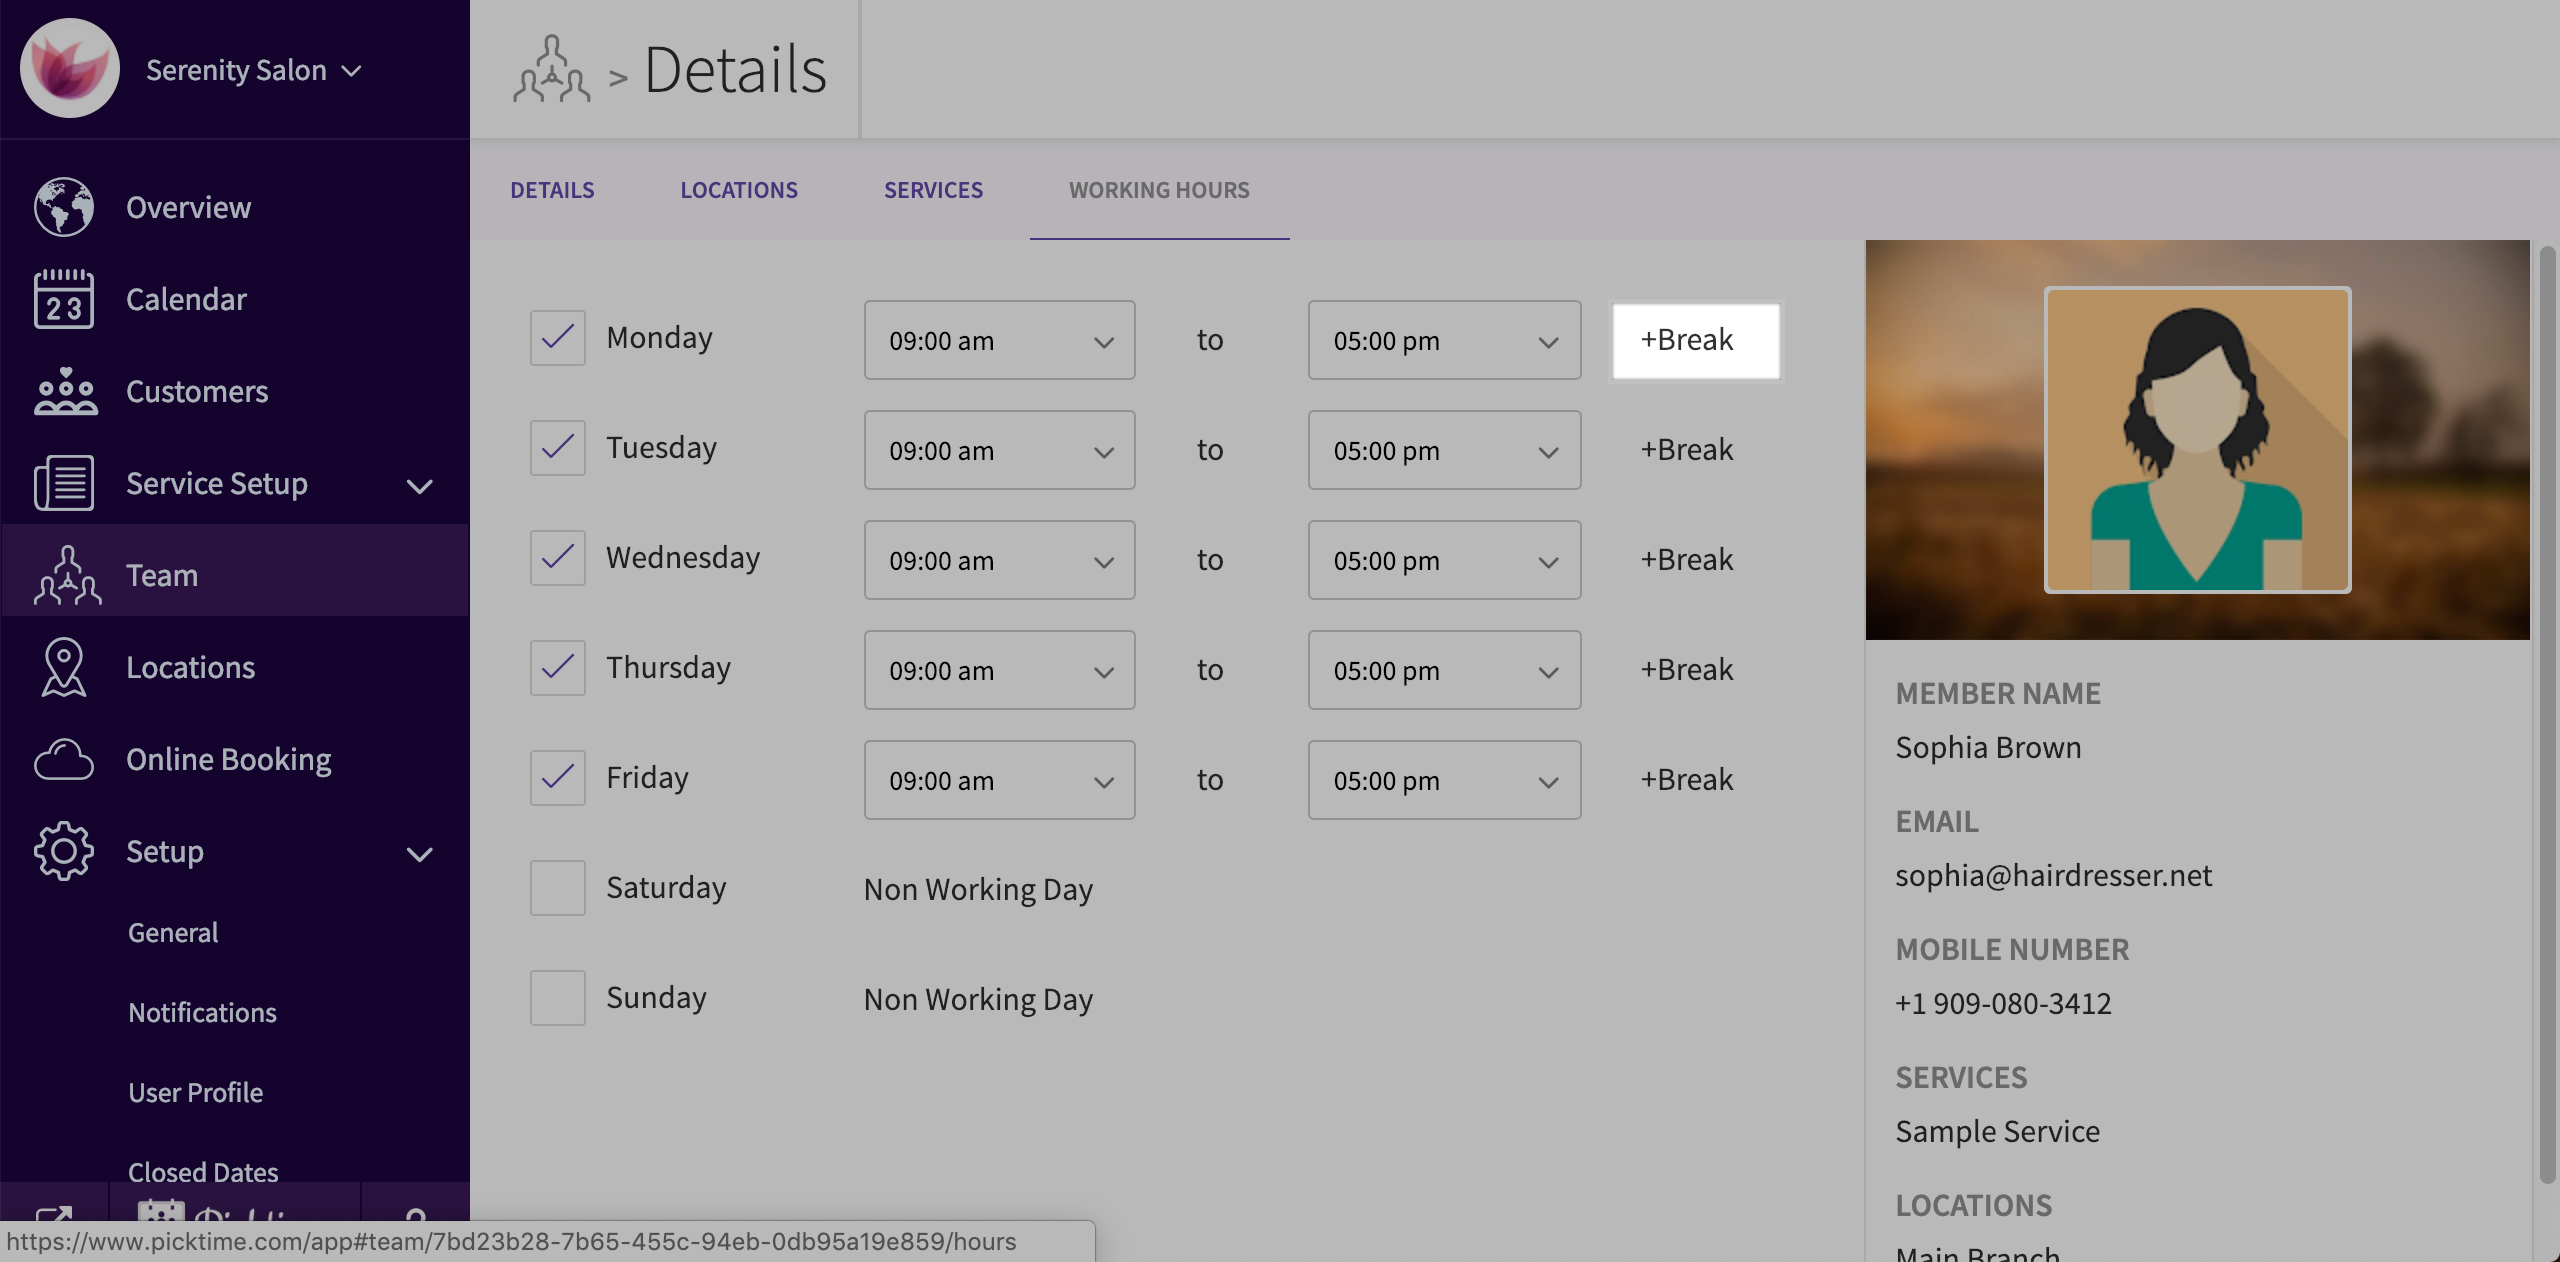Open Friday end time dropdown
This screenshot has height=1262, width=2560.
1443,780
